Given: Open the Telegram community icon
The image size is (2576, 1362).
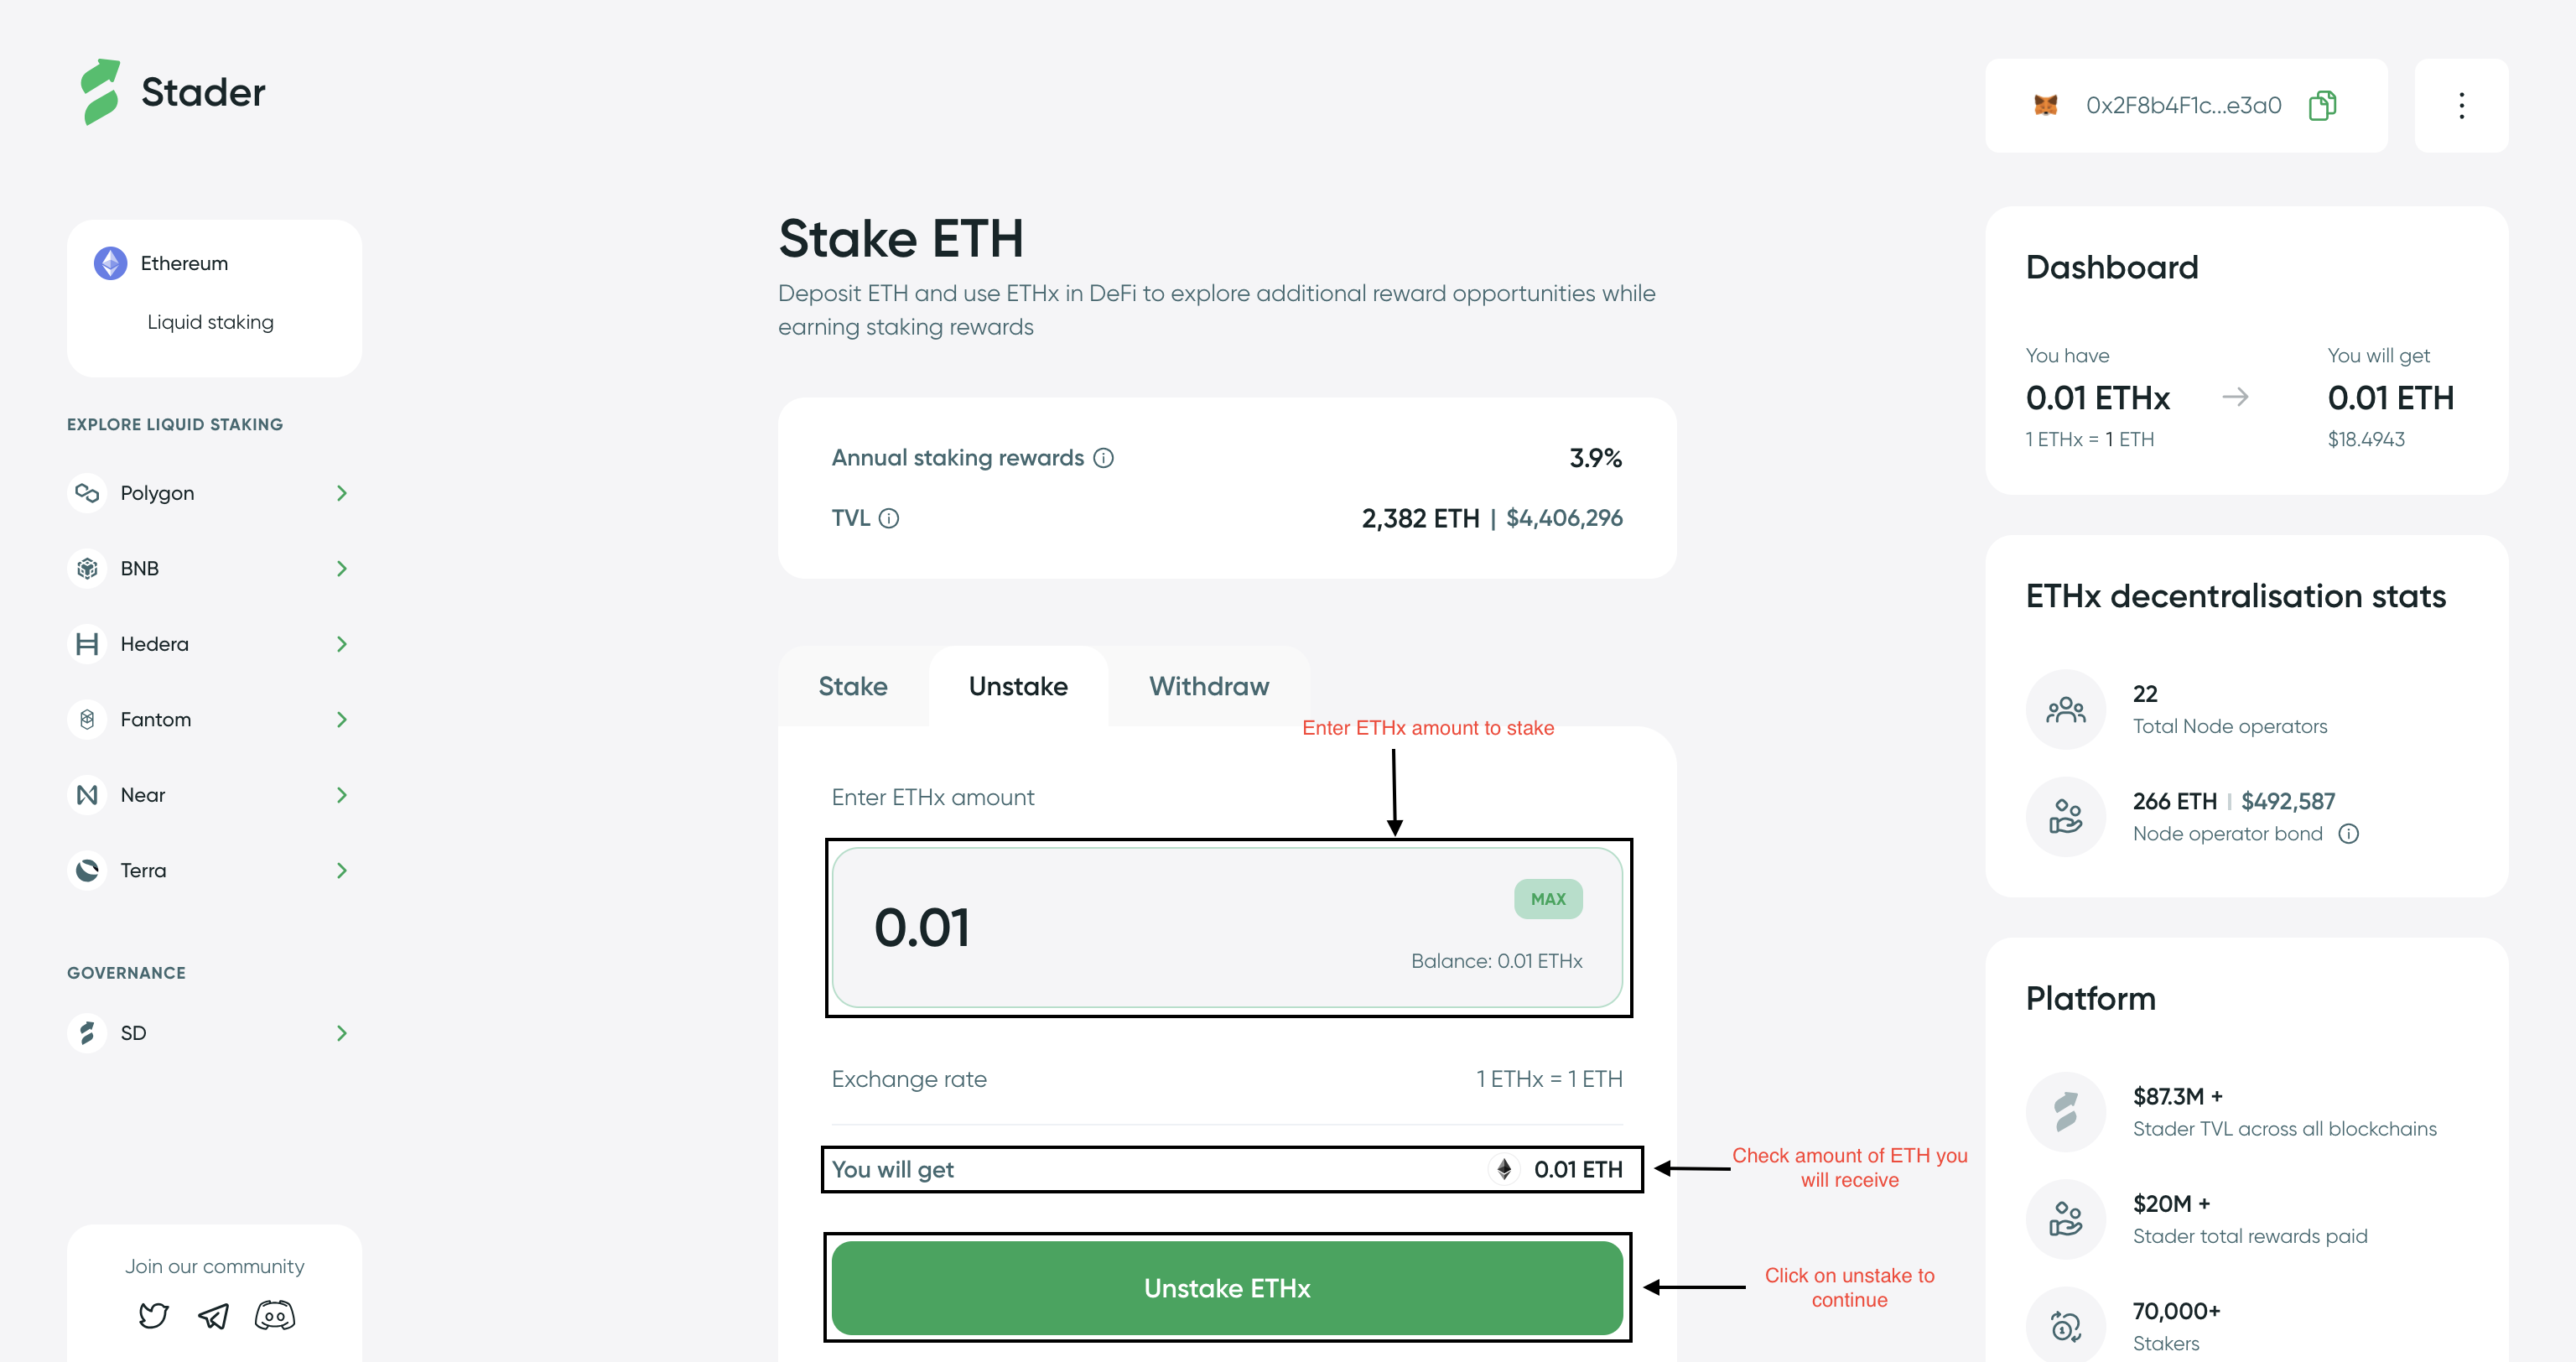Looking at the screenshot, I should tap(213, 1315).
